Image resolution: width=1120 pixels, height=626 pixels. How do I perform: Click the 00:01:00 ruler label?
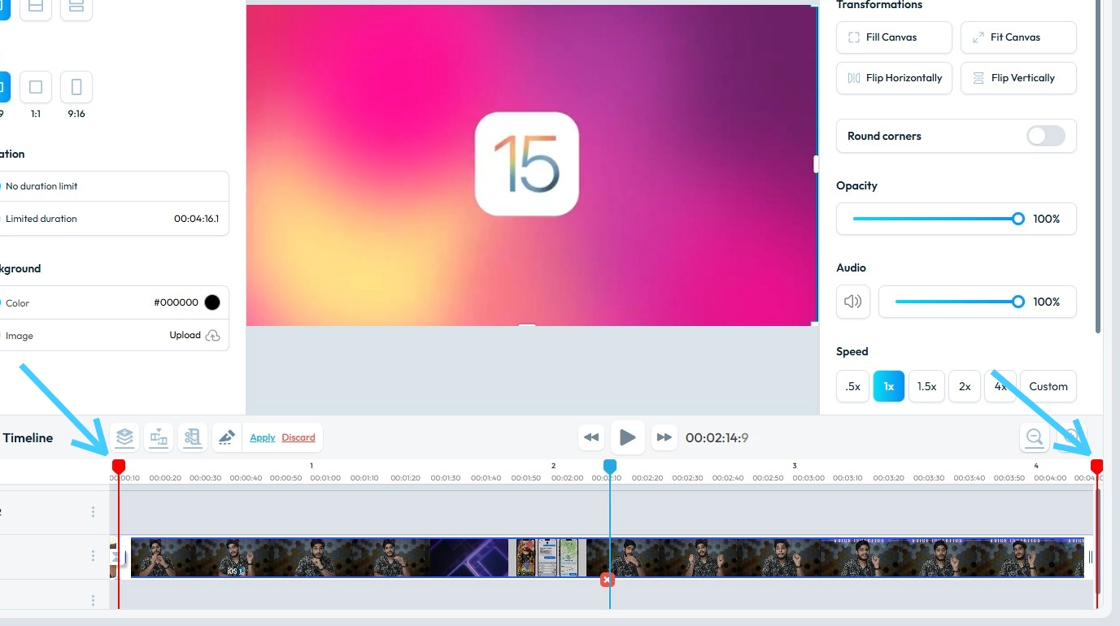325,478
